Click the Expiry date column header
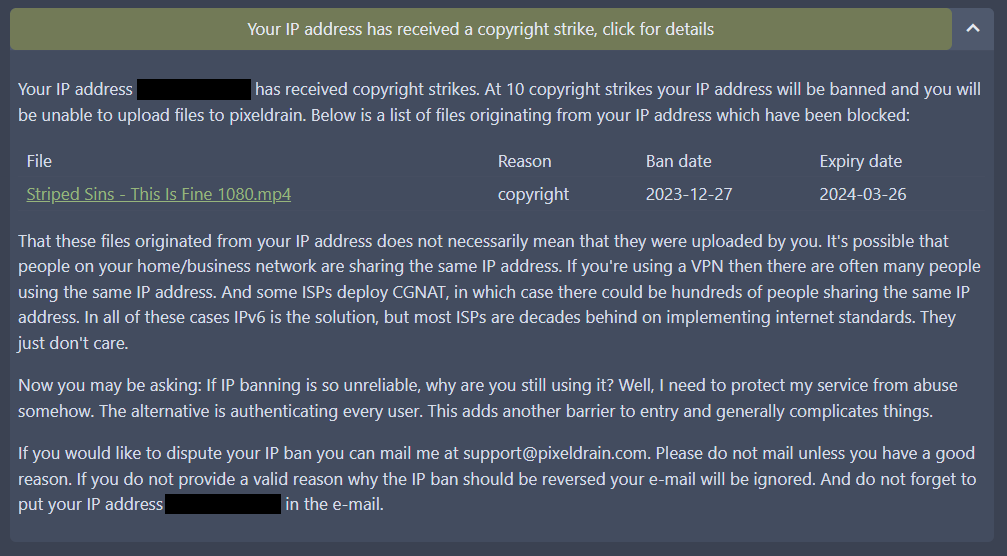This screenshot has height=556, width=1007. (860, 161)
